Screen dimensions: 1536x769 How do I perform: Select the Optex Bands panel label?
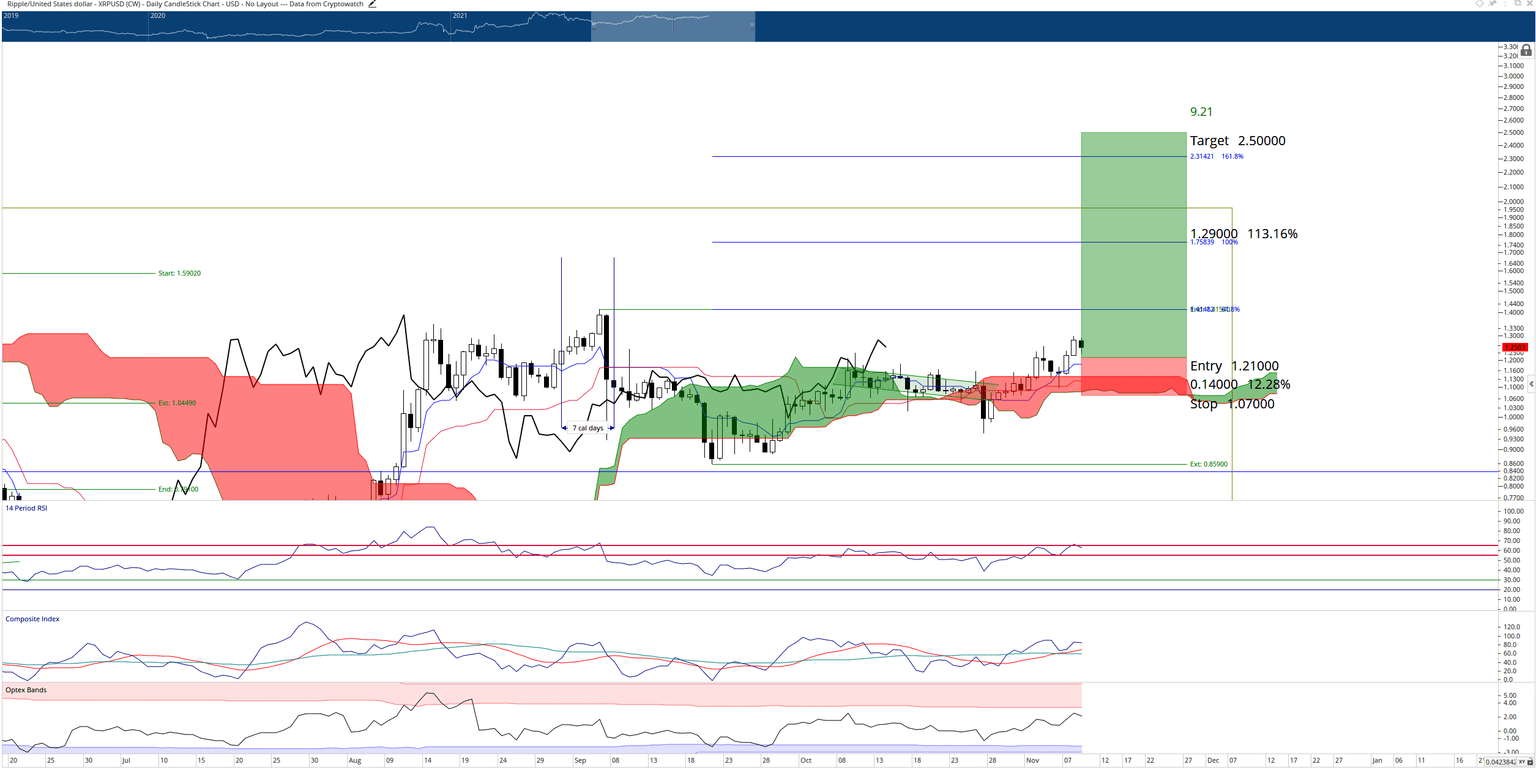(26, 690)
